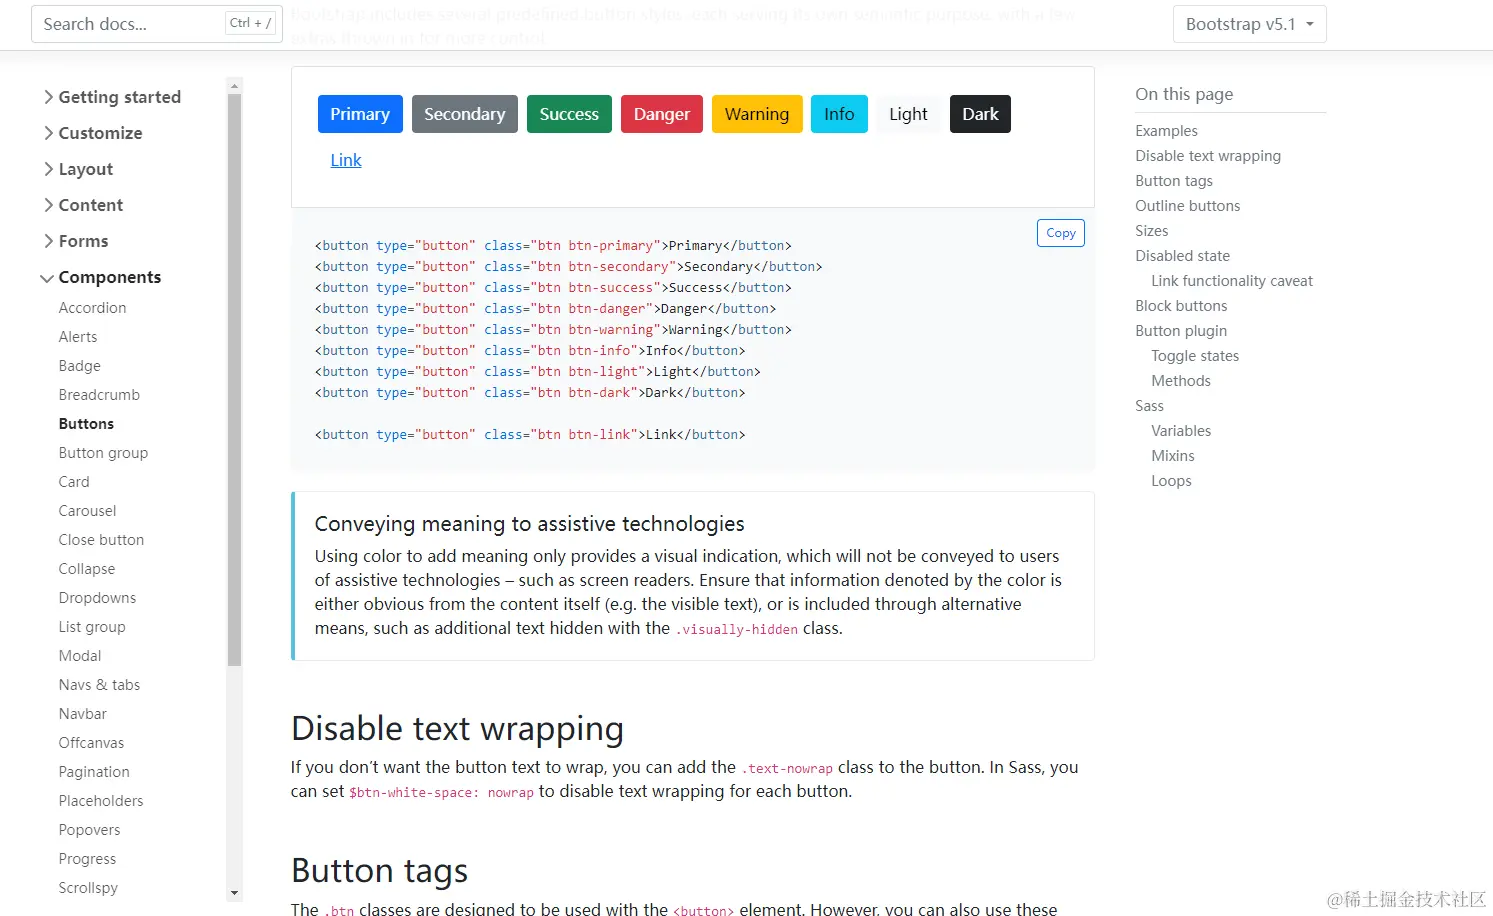Jump to Methods section
1493x916 pixels.
coord(1181,381)
